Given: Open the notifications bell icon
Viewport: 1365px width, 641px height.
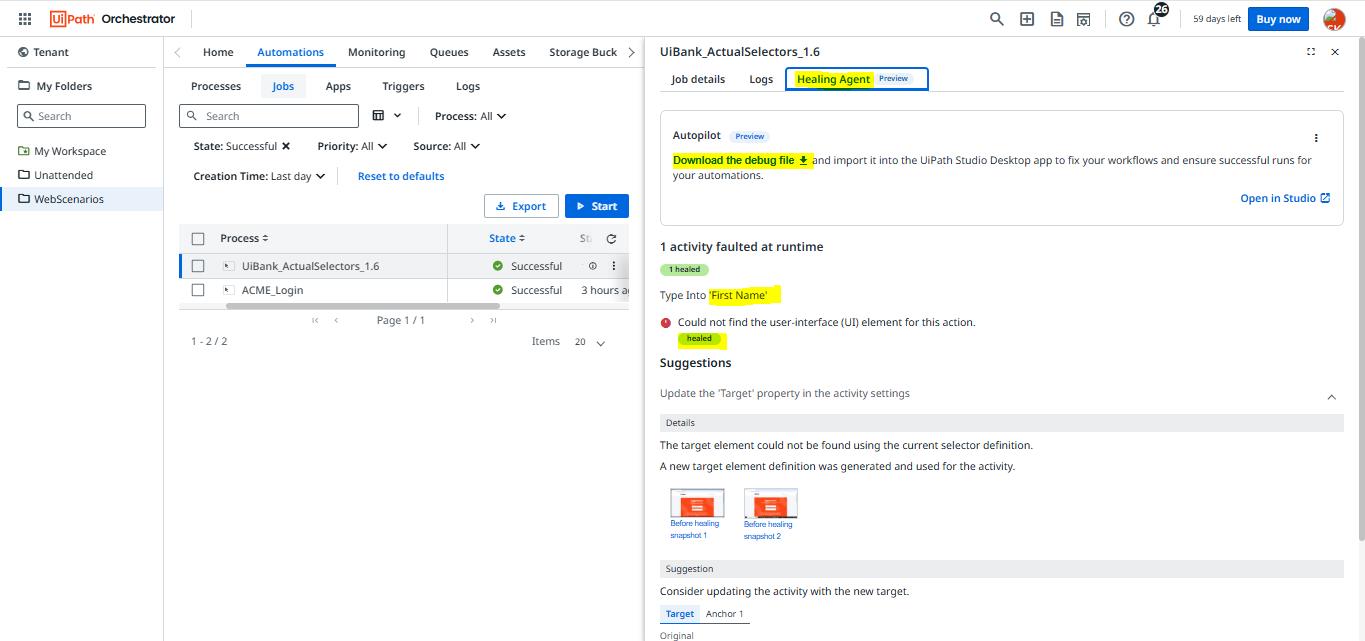Looking at the screenshot, I should (1154, 19).
